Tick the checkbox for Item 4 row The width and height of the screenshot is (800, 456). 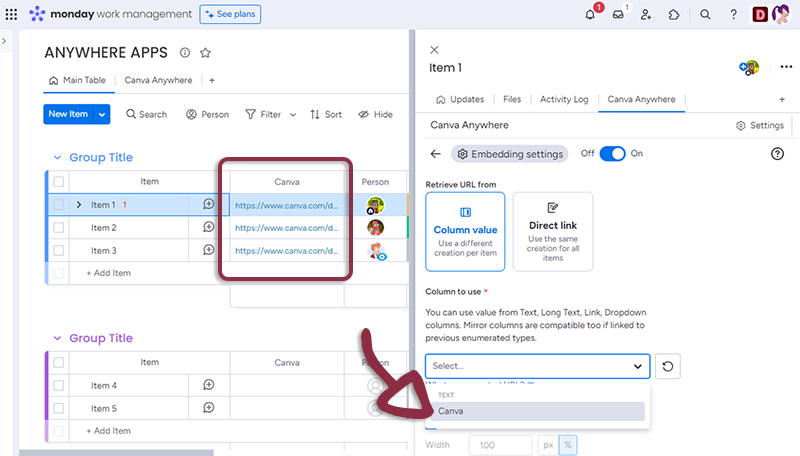click(59, 385)
